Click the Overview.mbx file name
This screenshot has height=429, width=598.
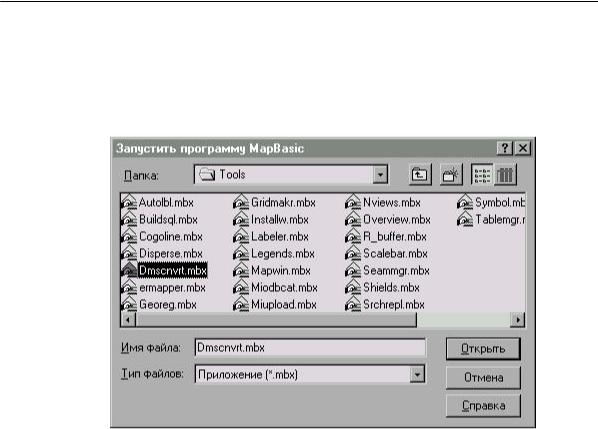(397, 220)
